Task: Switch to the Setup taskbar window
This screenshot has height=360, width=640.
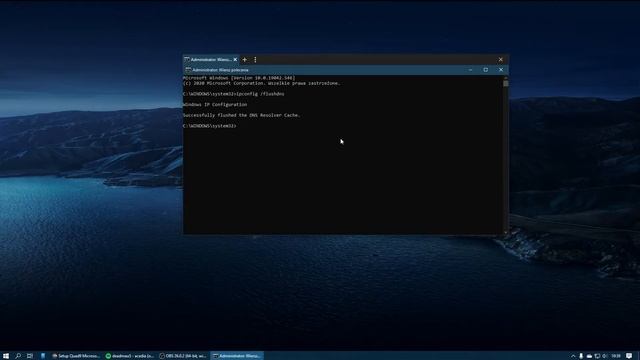Action: click(x=76, y=356)
